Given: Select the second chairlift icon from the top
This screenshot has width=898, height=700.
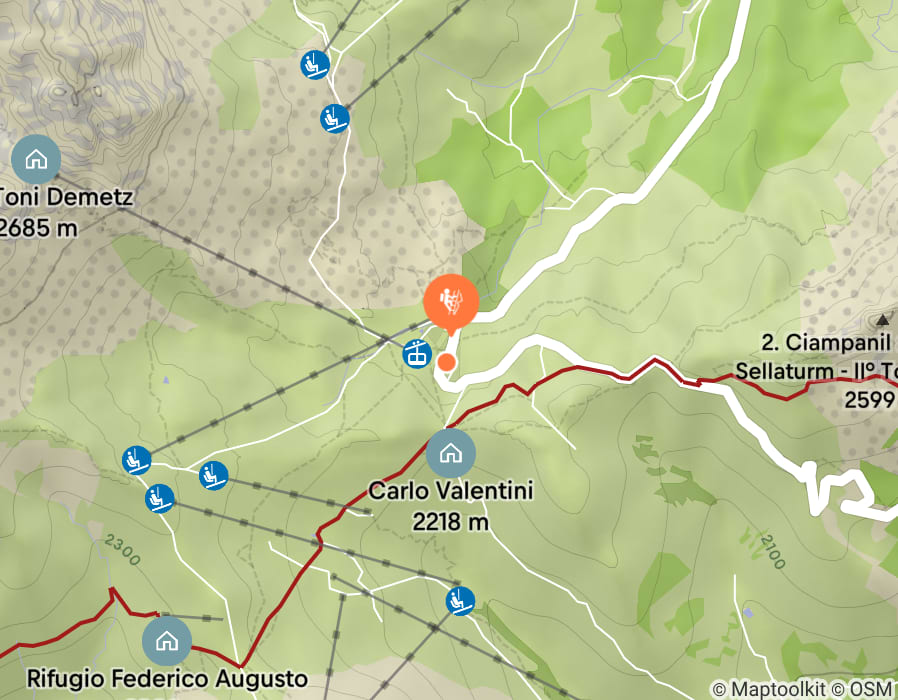Looking at the screenshot, I should point(334,119).
